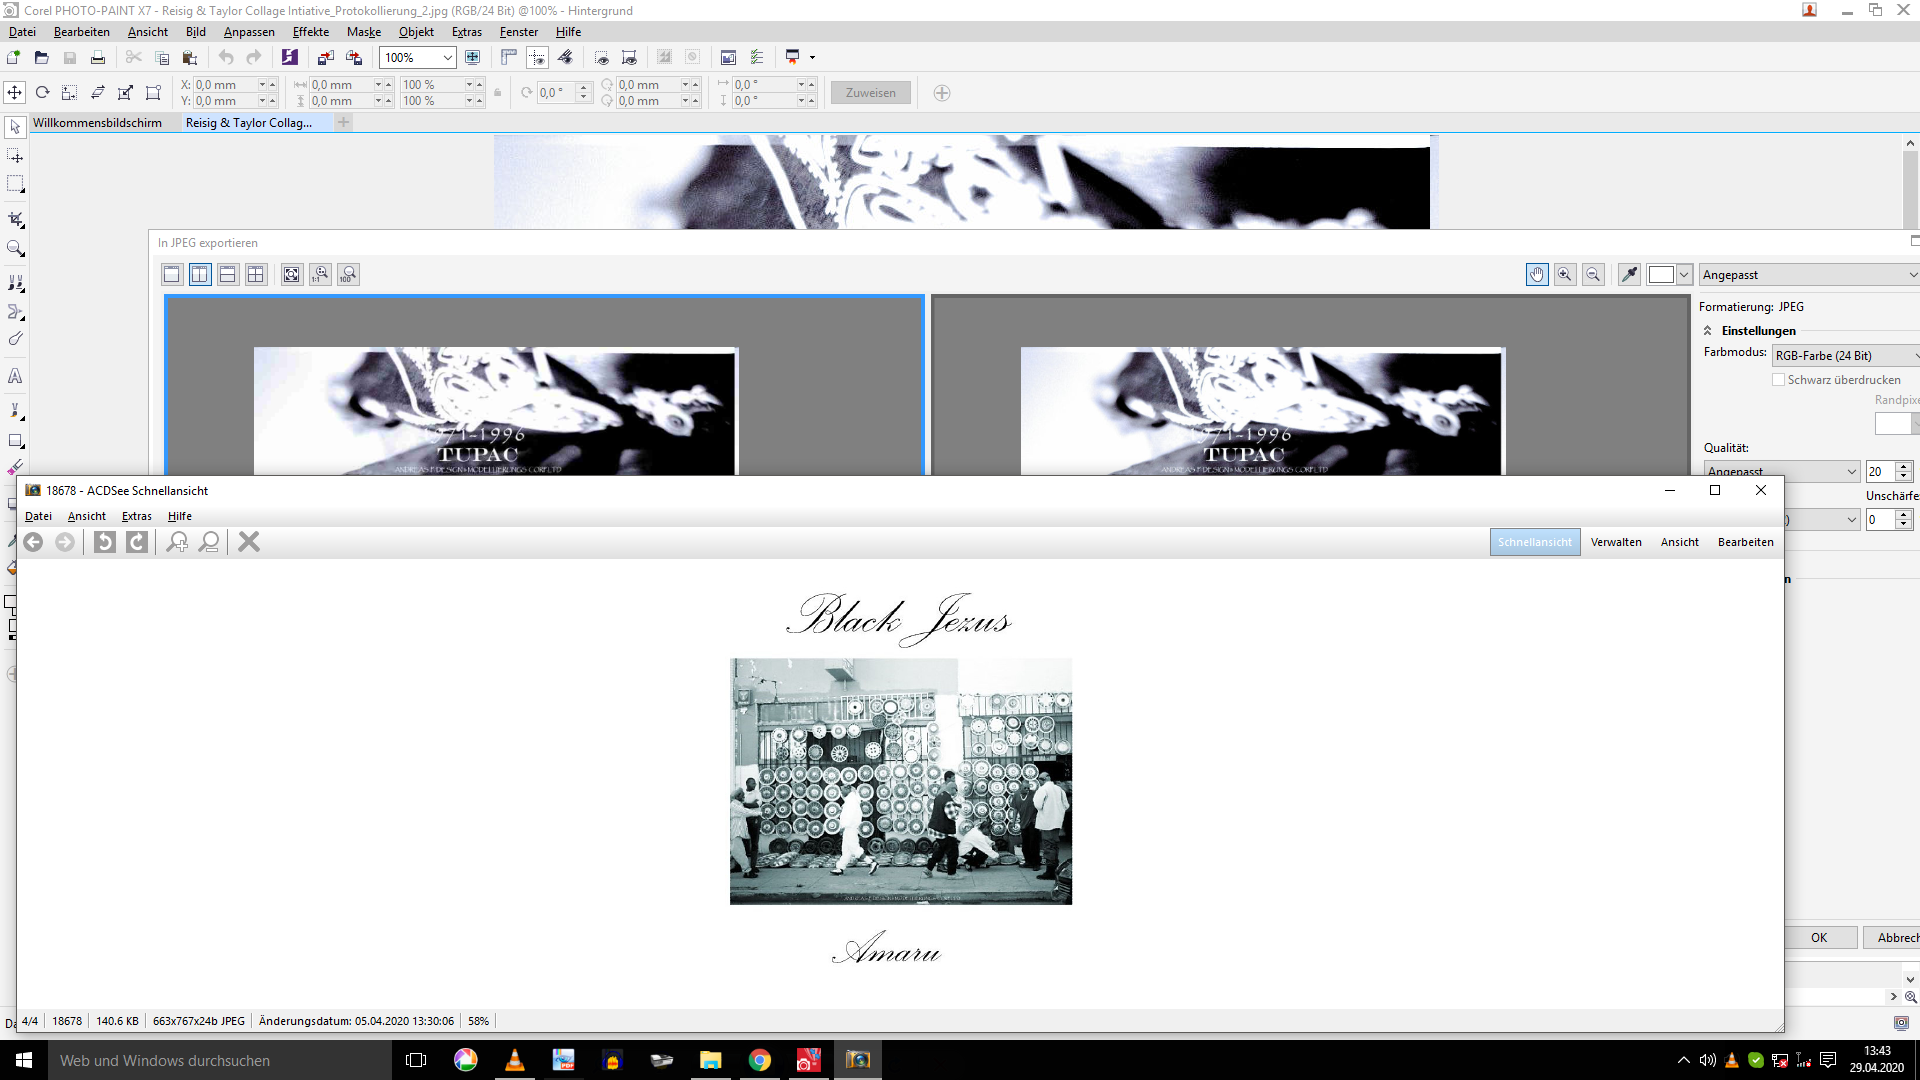Open the Angepasst preset dropdown
Screen dimensions: 1920x1080
pyautogui.click(x=1809, y=275)
